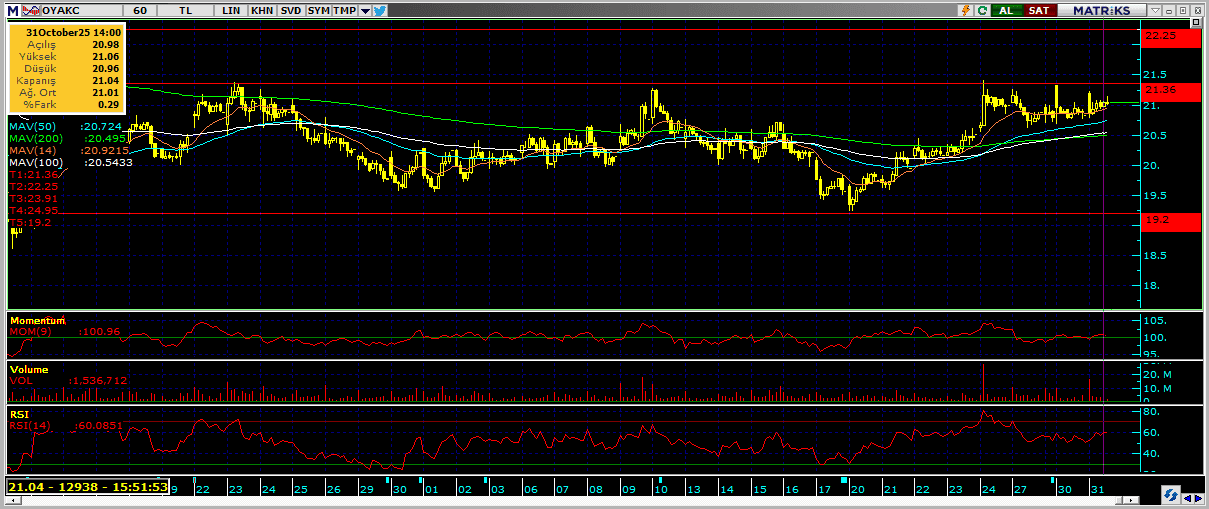Click the orange lightning bolt icon

point(965,10)
